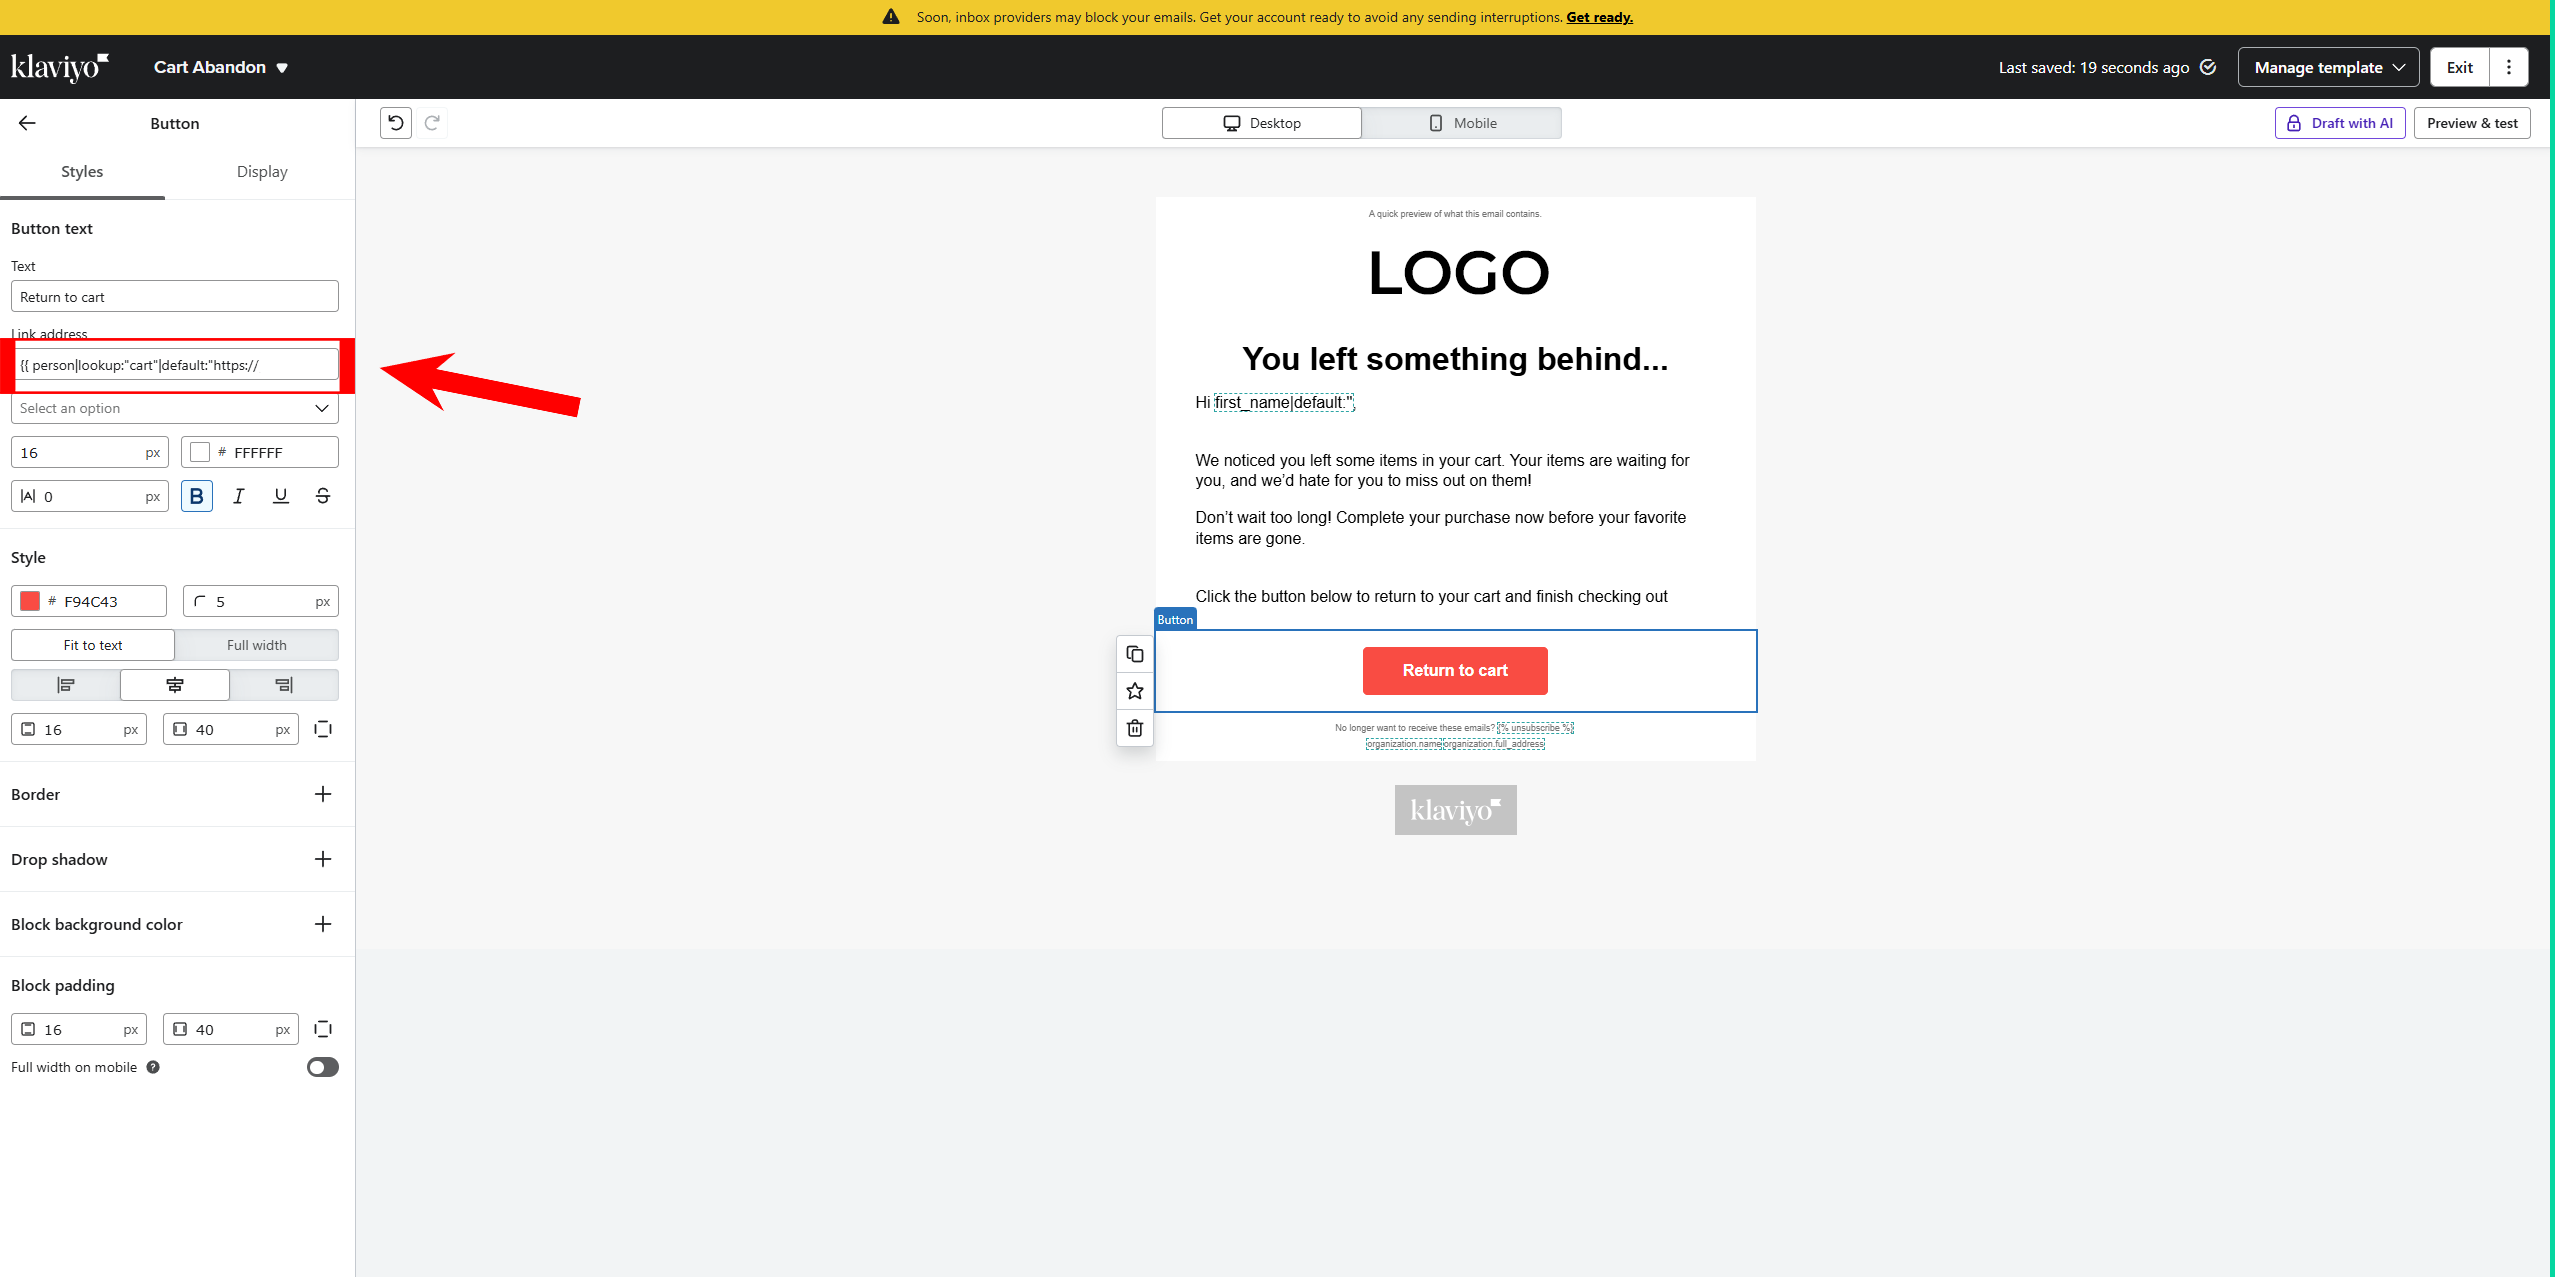Center-align the button

click(x=175, y=685)
